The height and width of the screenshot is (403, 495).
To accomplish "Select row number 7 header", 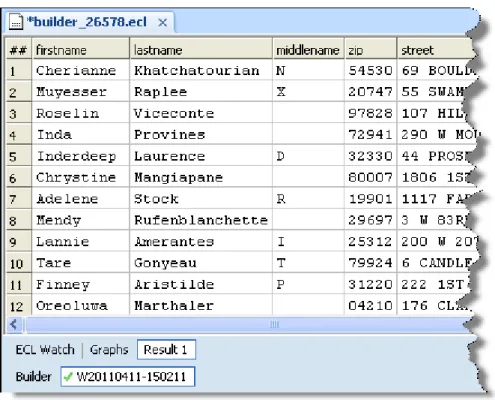I will pyautogui.click(x=19, y=199).
